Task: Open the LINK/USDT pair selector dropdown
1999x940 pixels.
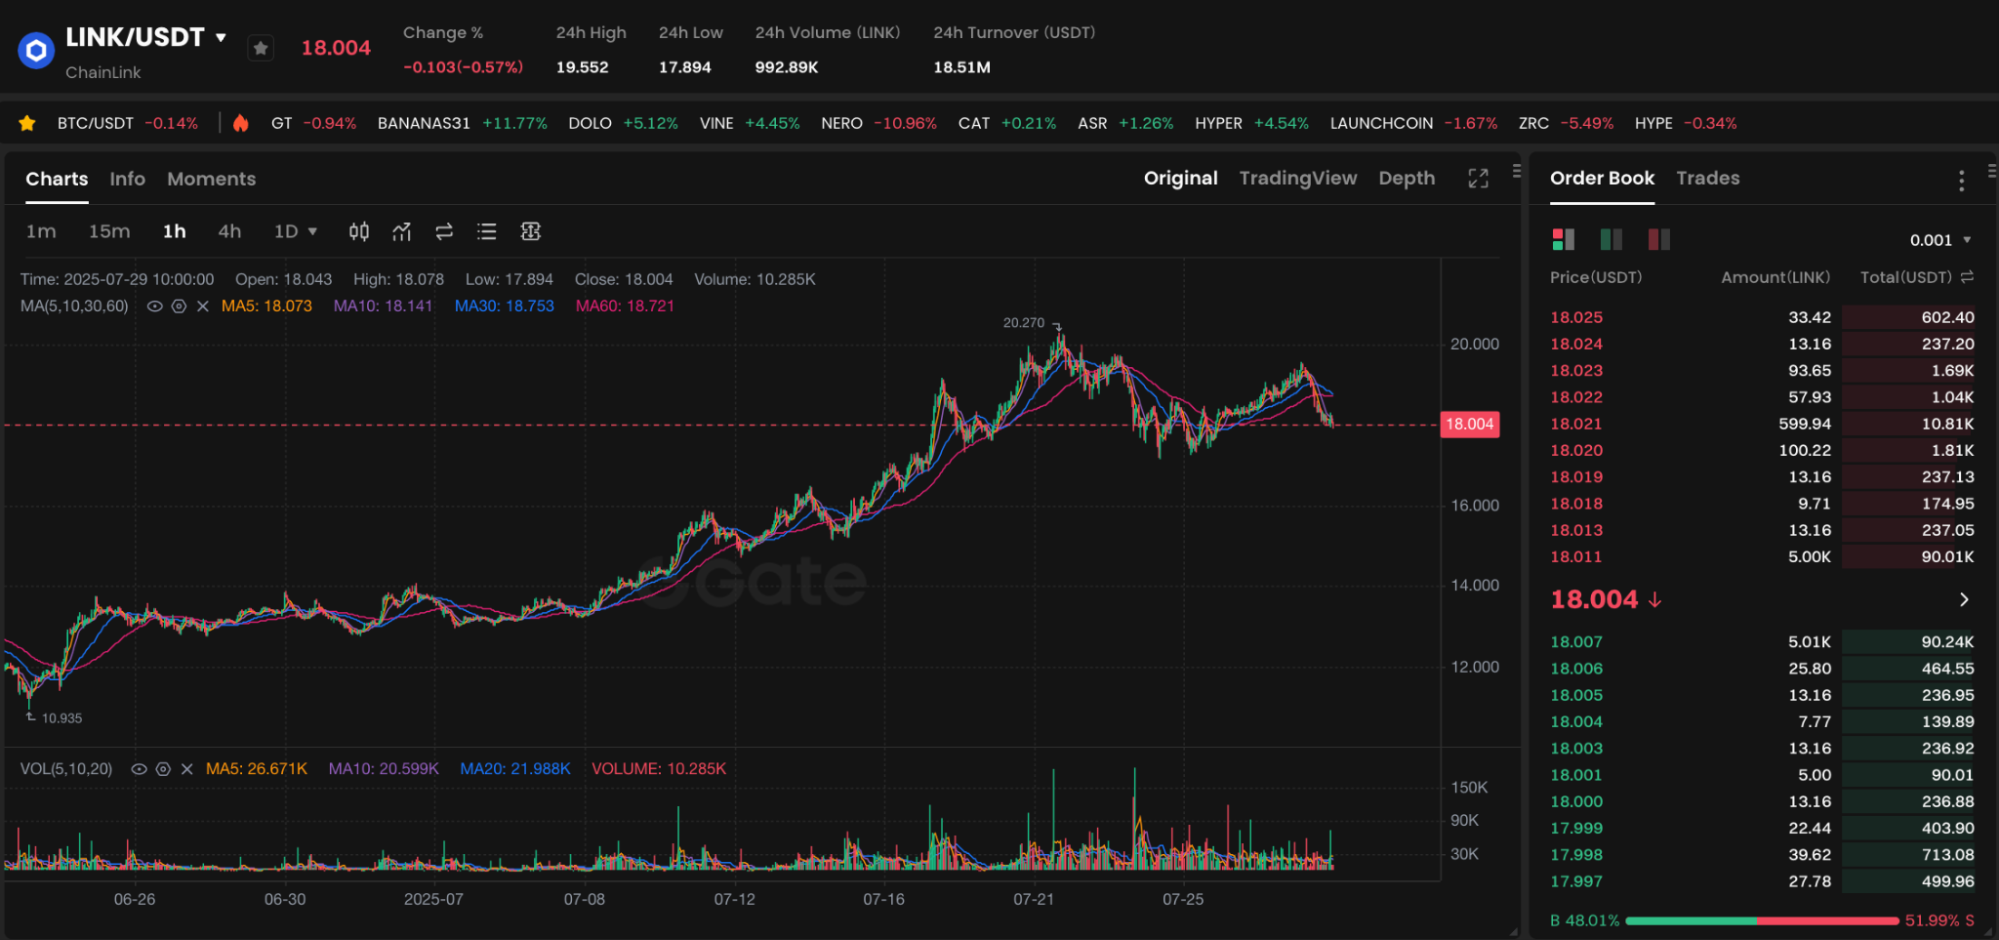Action: [221, 38]
